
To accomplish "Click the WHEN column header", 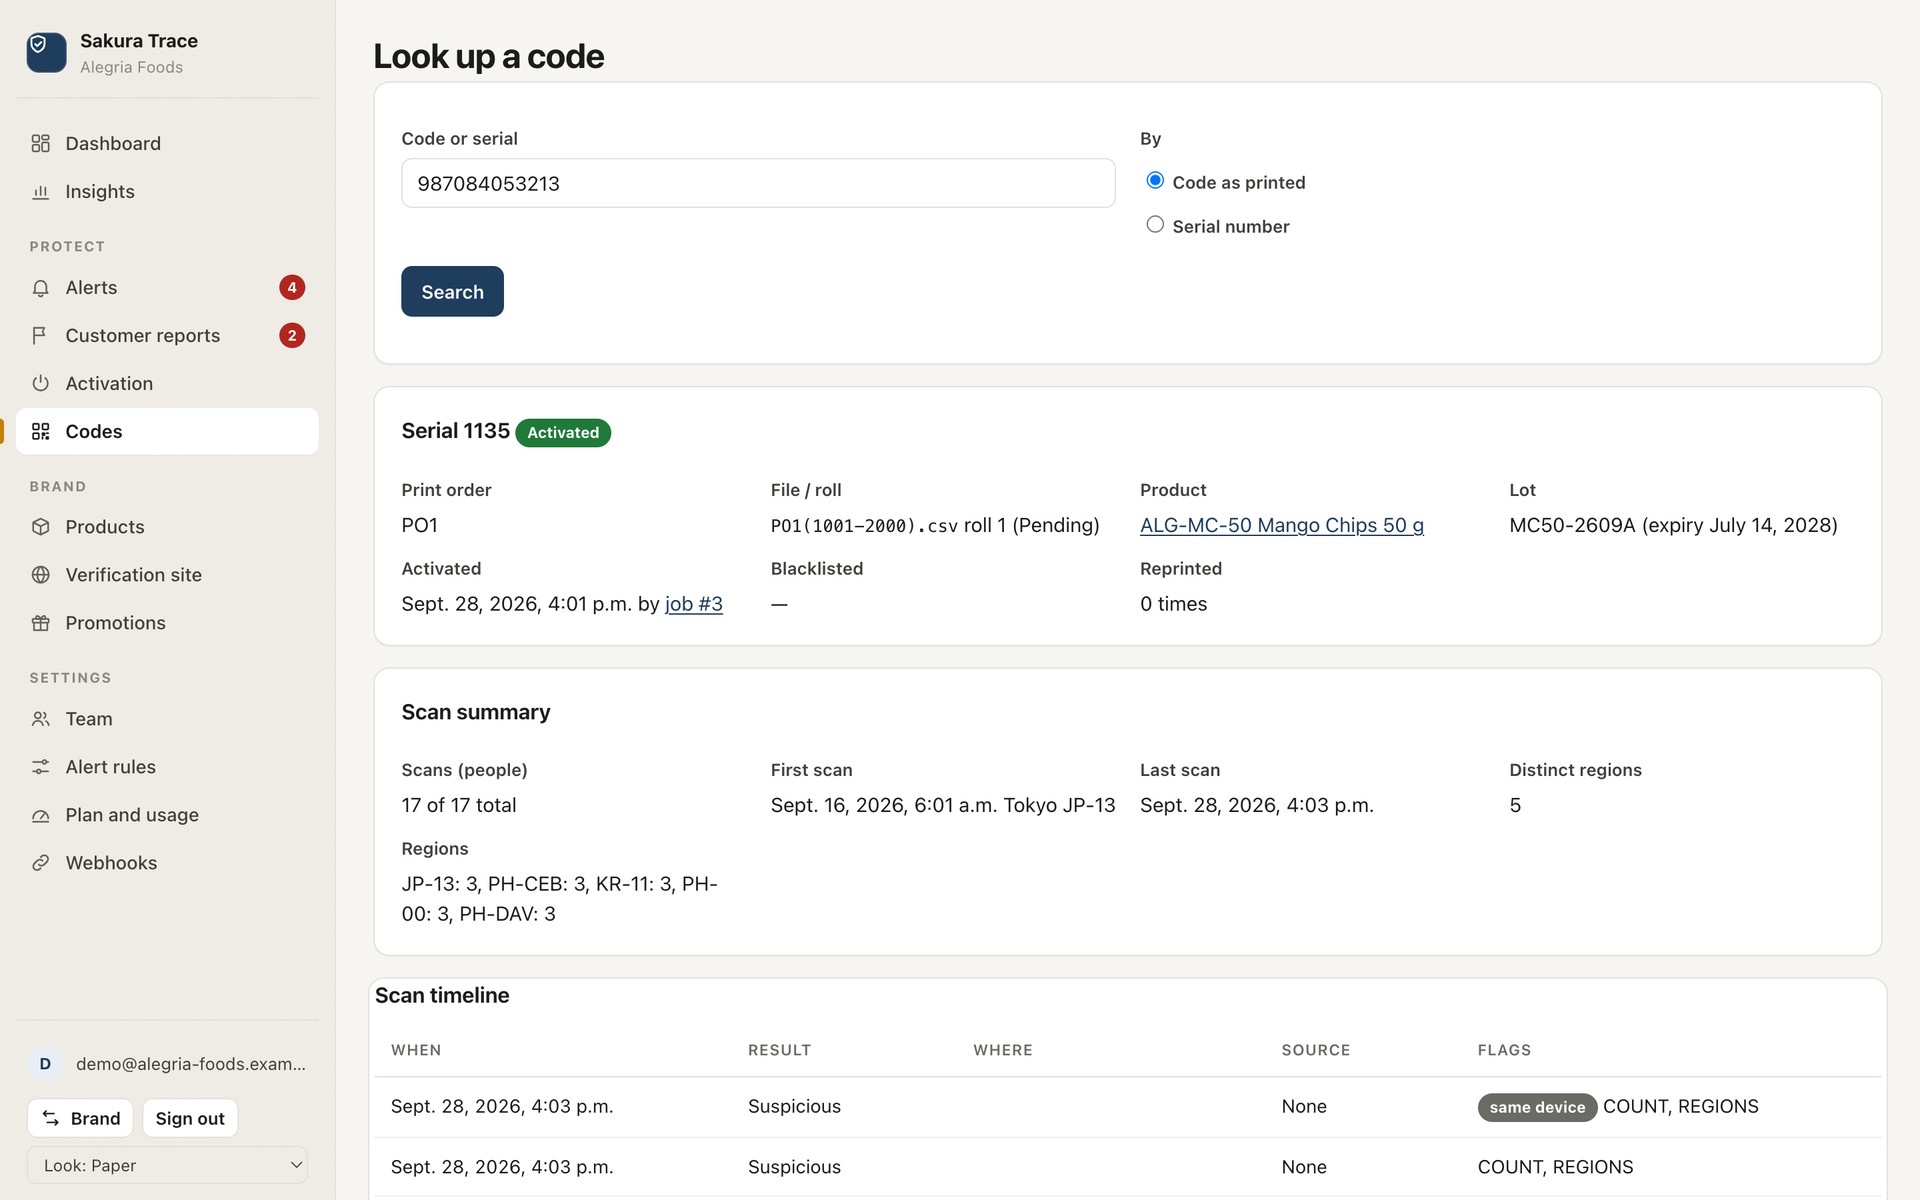I will [x=416, y=1050].
